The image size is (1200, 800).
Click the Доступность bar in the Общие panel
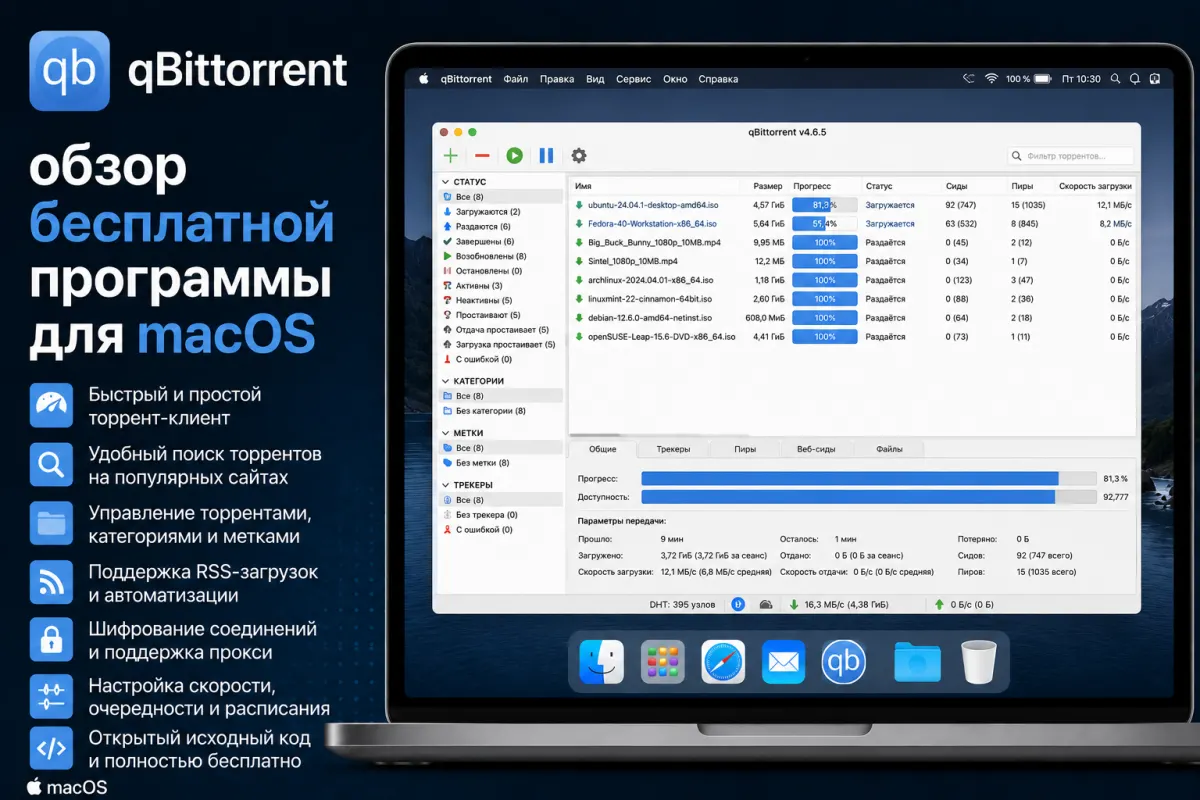click(x=869, y=496)
